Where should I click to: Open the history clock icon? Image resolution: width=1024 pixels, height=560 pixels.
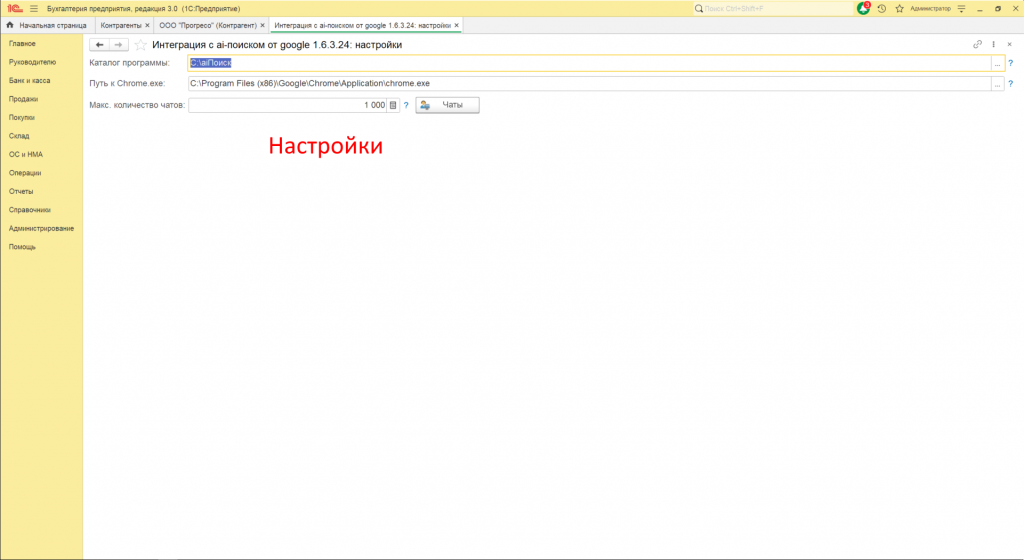882,8
